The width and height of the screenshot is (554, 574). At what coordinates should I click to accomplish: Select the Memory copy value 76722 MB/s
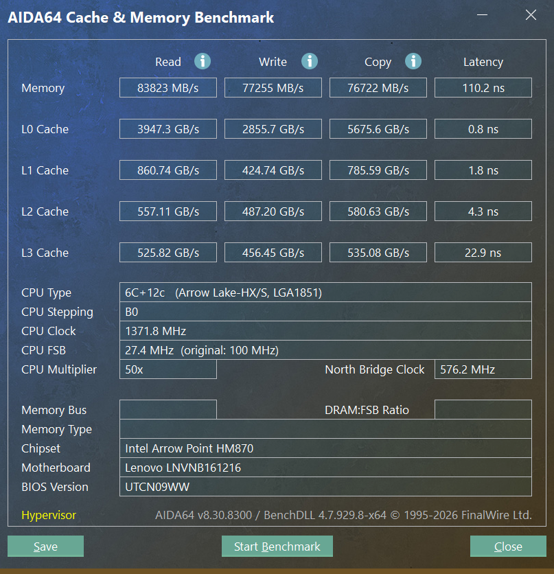pos(378,87)
